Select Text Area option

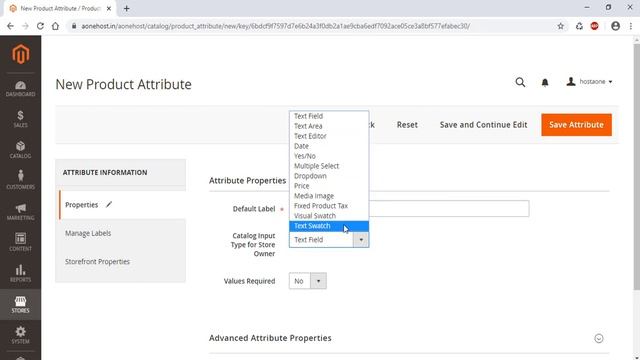tap(329, 126)
